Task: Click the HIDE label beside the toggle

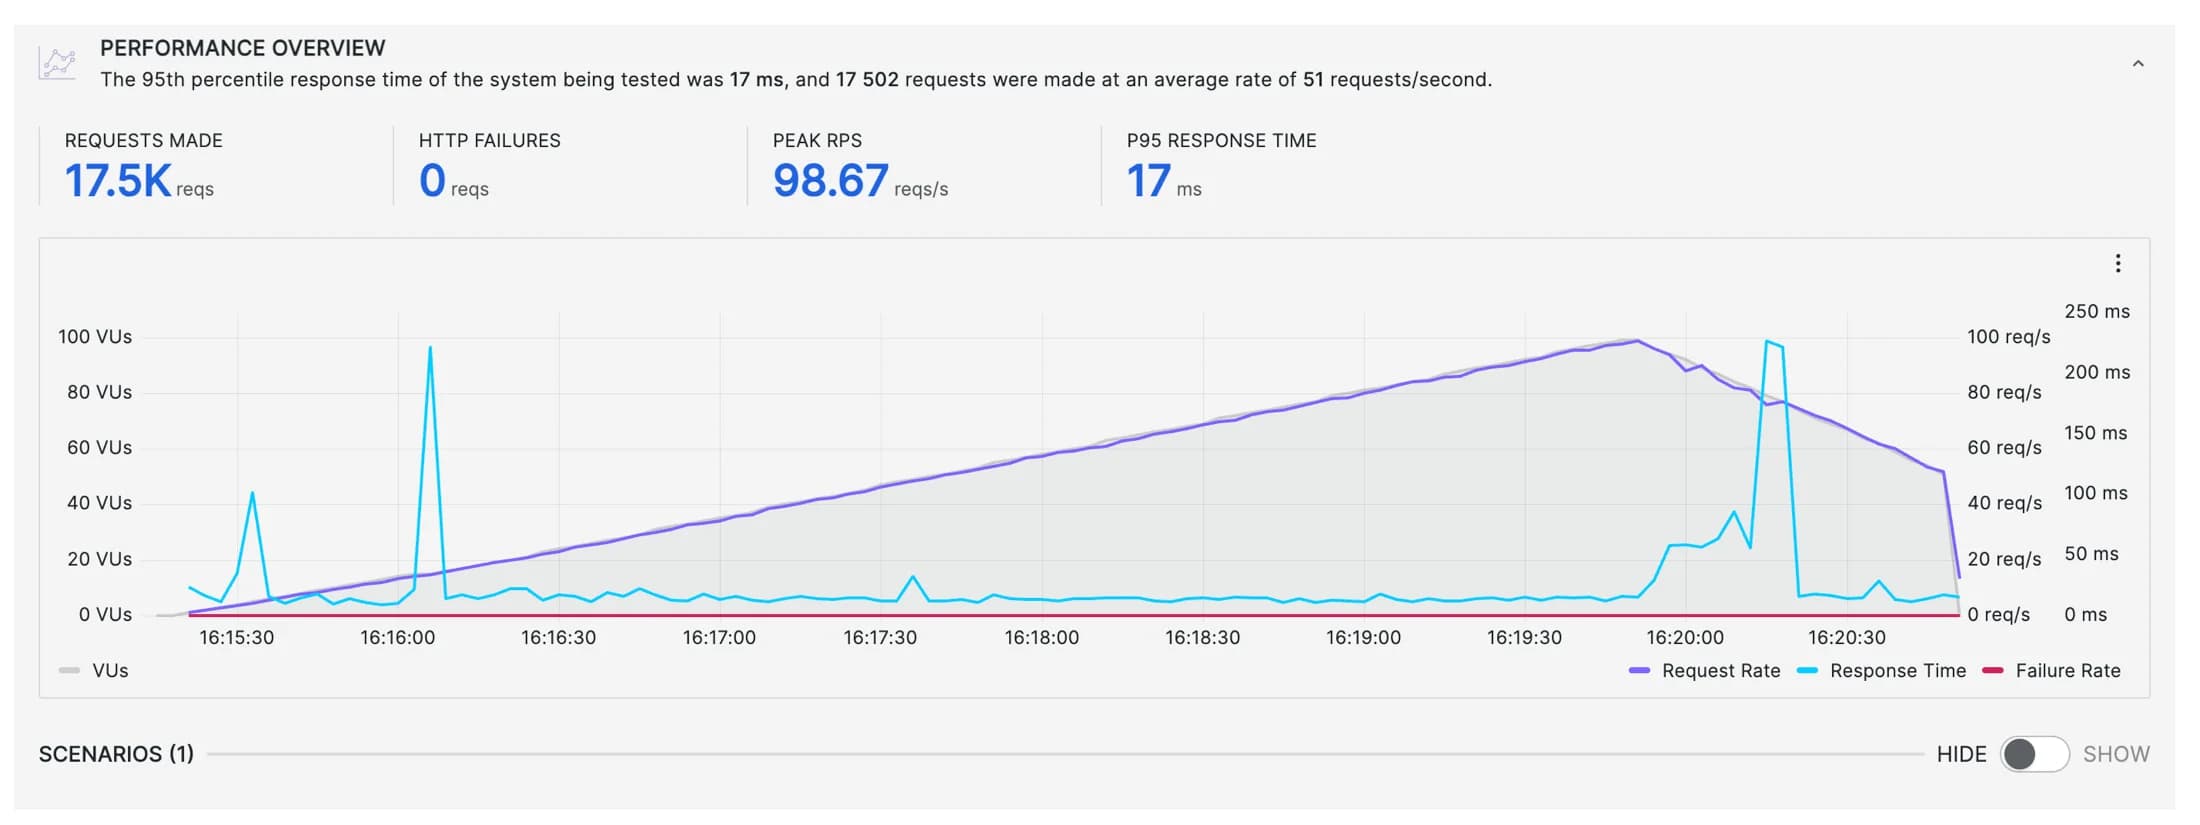Action: point(1961,754)
